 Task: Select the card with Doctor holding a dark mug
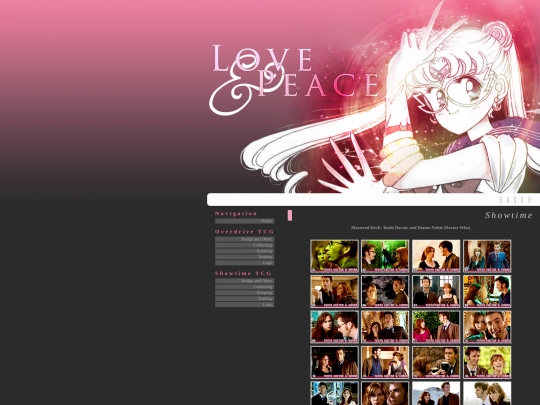[436, 362]
